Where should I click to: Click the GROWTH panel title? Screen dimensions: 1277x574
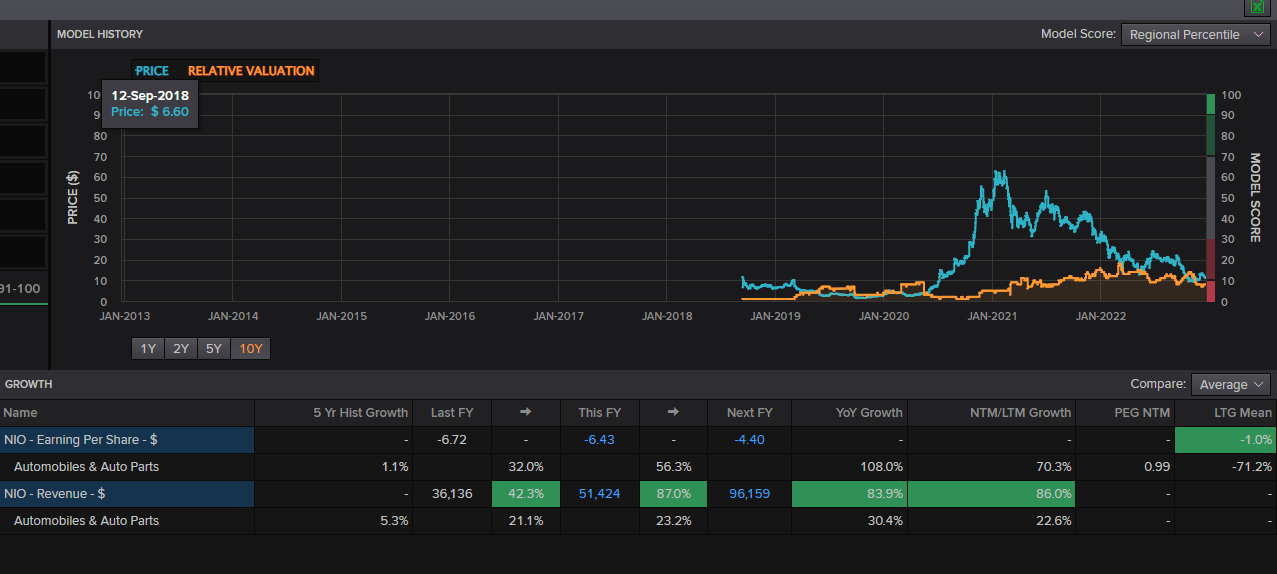(29, 384)
